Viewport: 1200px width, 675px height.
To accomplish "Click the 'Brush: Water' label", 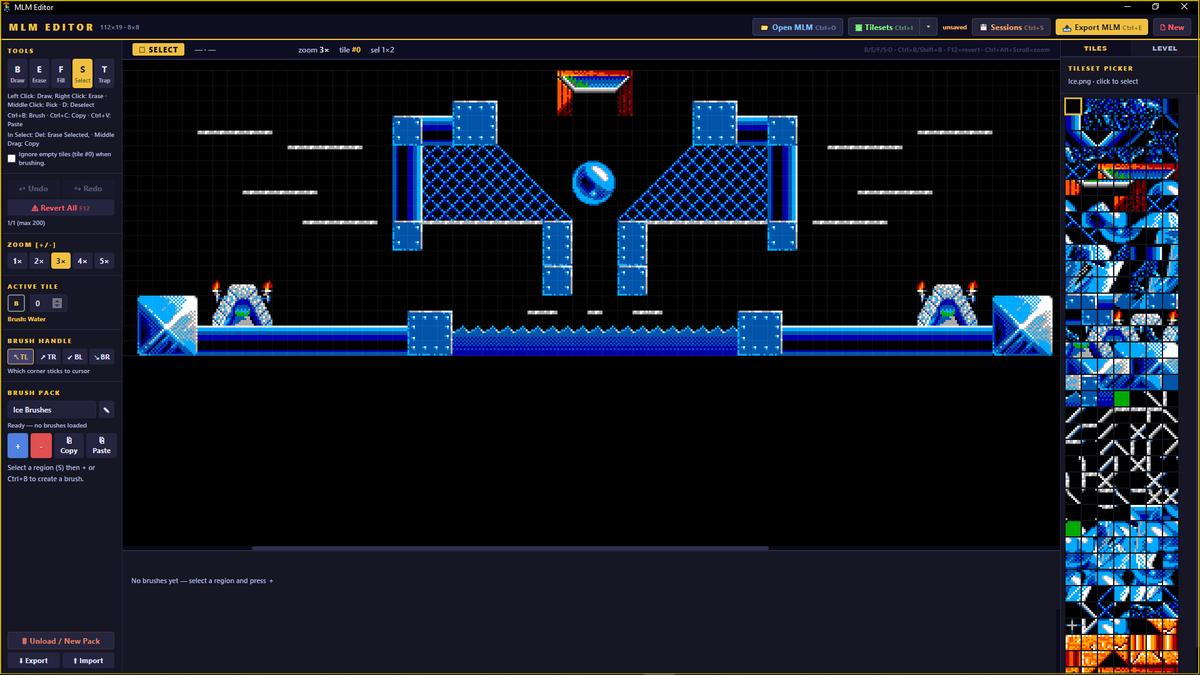I will tap(27, 319).
